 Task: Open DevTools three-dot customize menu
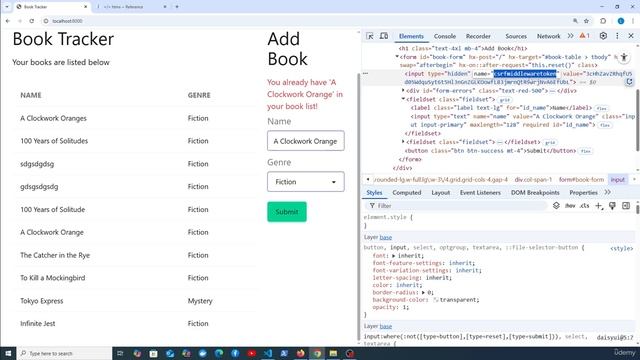(x=617, y=36)
